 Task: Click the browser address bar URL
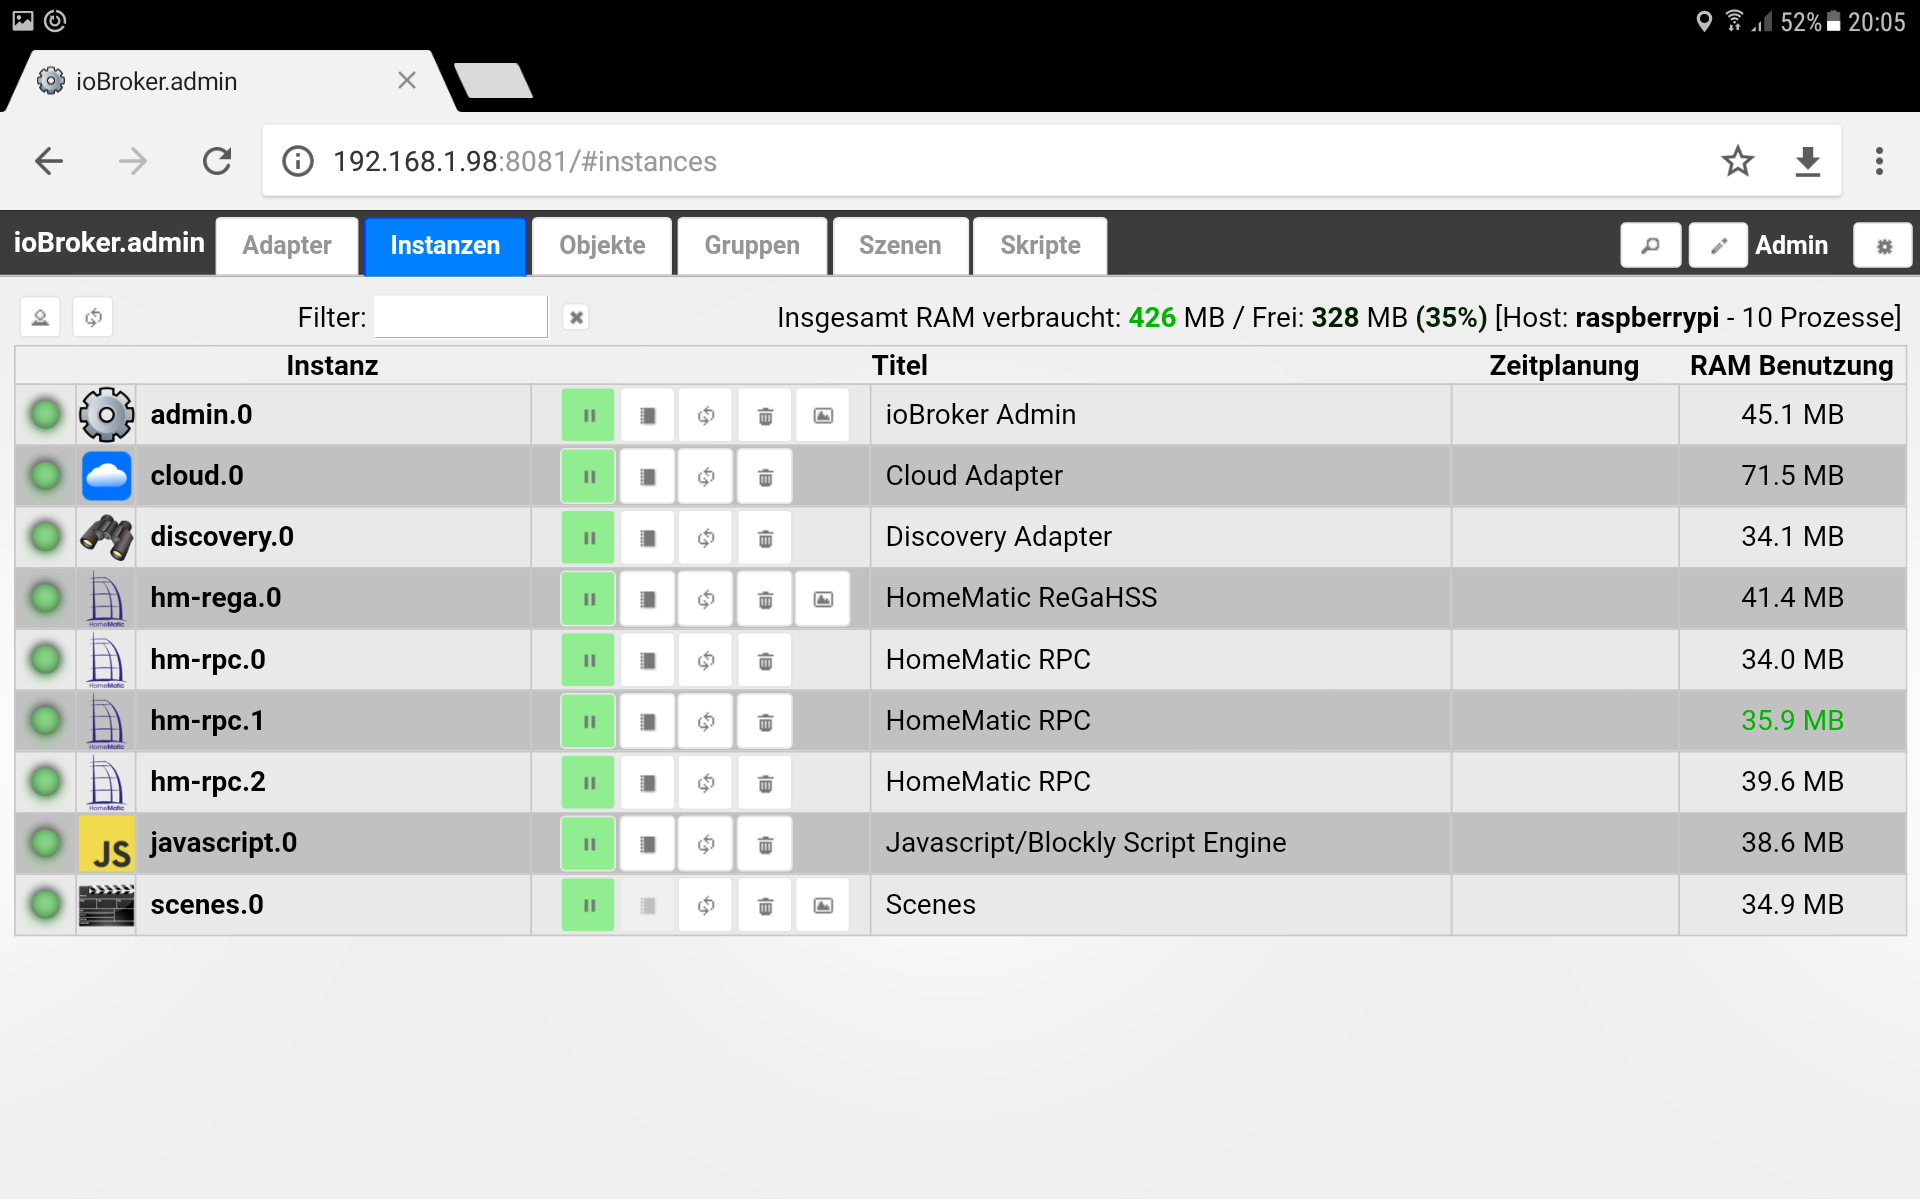pyautogui.click(x=524, y=162)
